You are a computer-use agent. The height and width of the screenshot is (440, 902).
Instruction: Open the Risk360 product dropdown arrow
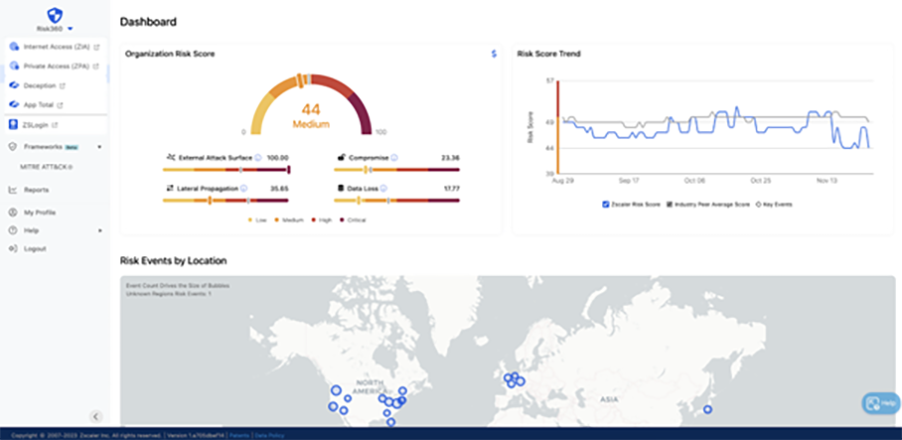click(70, 28)
